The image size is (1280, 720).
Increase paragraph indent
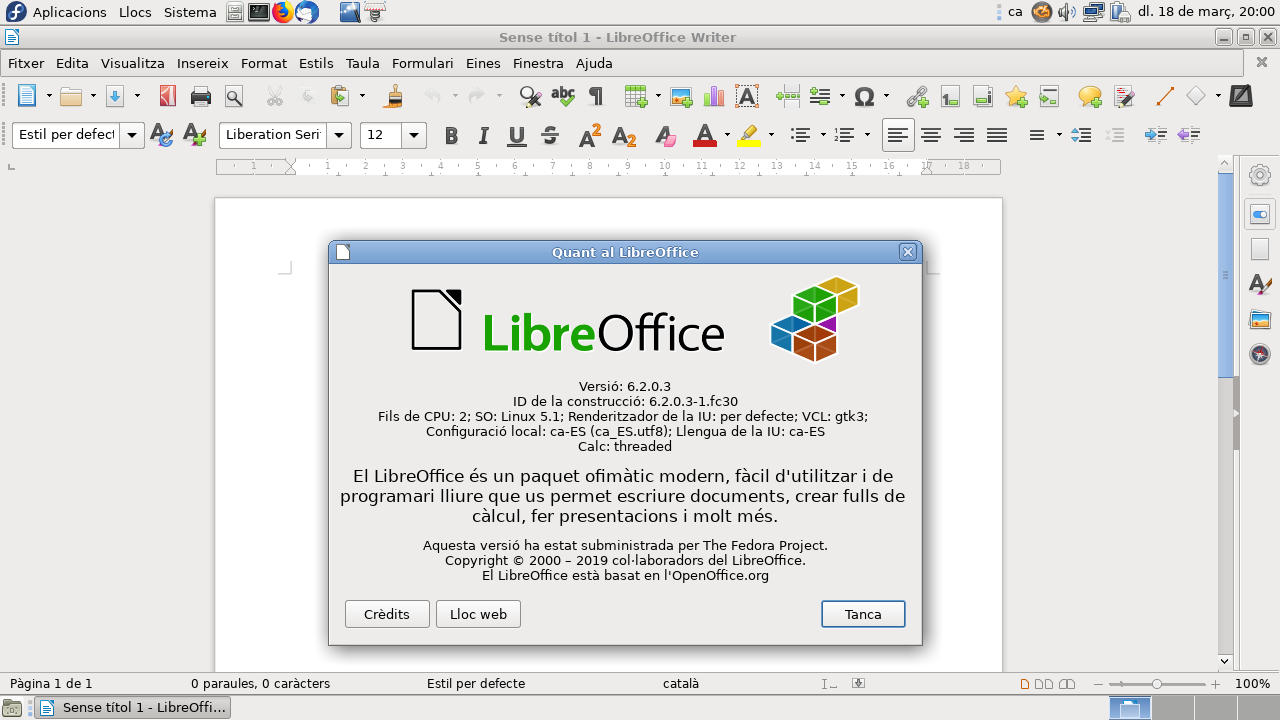1155,135
